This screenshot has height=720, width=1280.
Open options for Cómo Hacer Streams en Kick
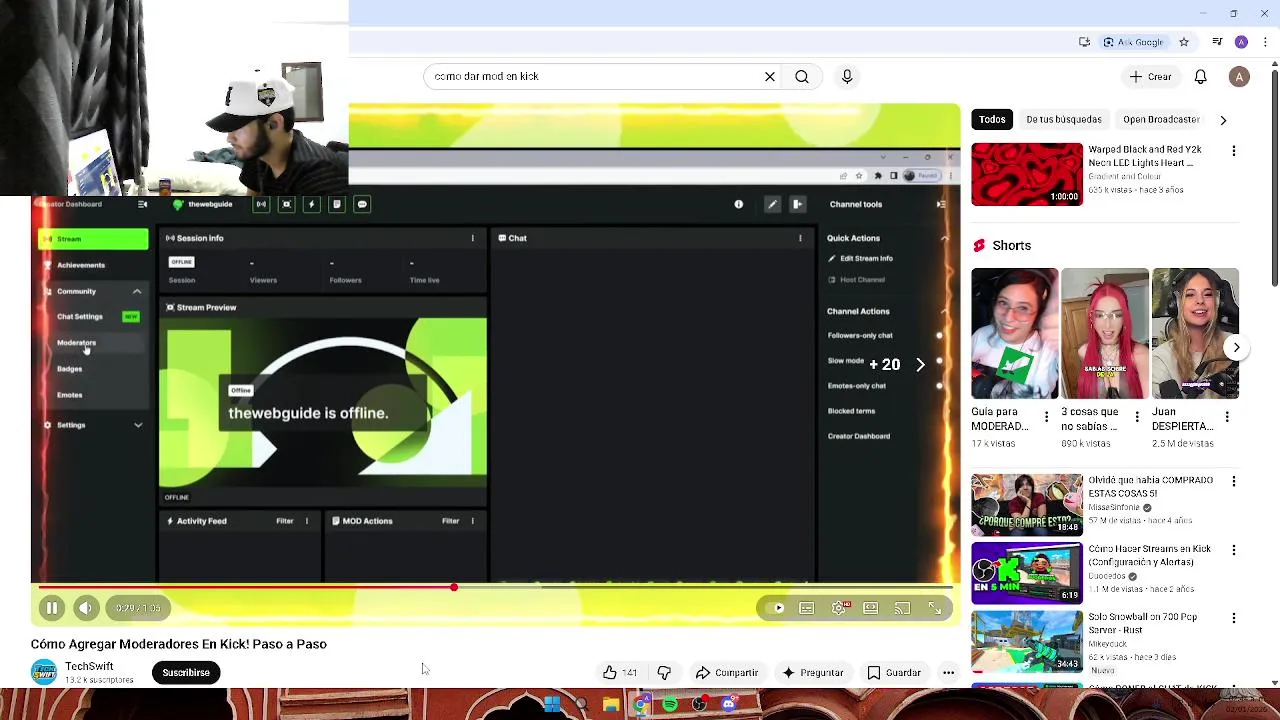click(1234, 550)
